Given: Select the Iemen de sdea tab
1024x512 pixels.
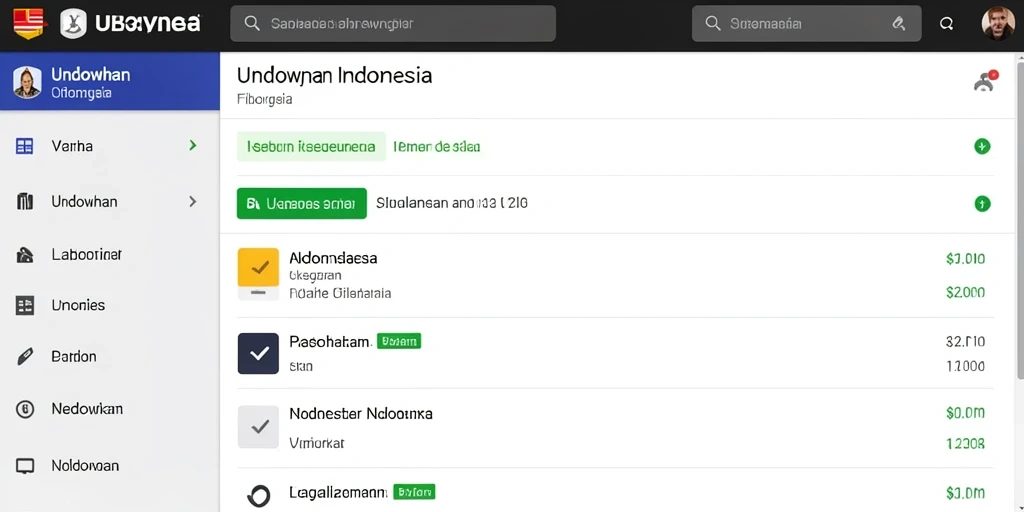Looking at the screenshot, I should (x=437, y=146).
